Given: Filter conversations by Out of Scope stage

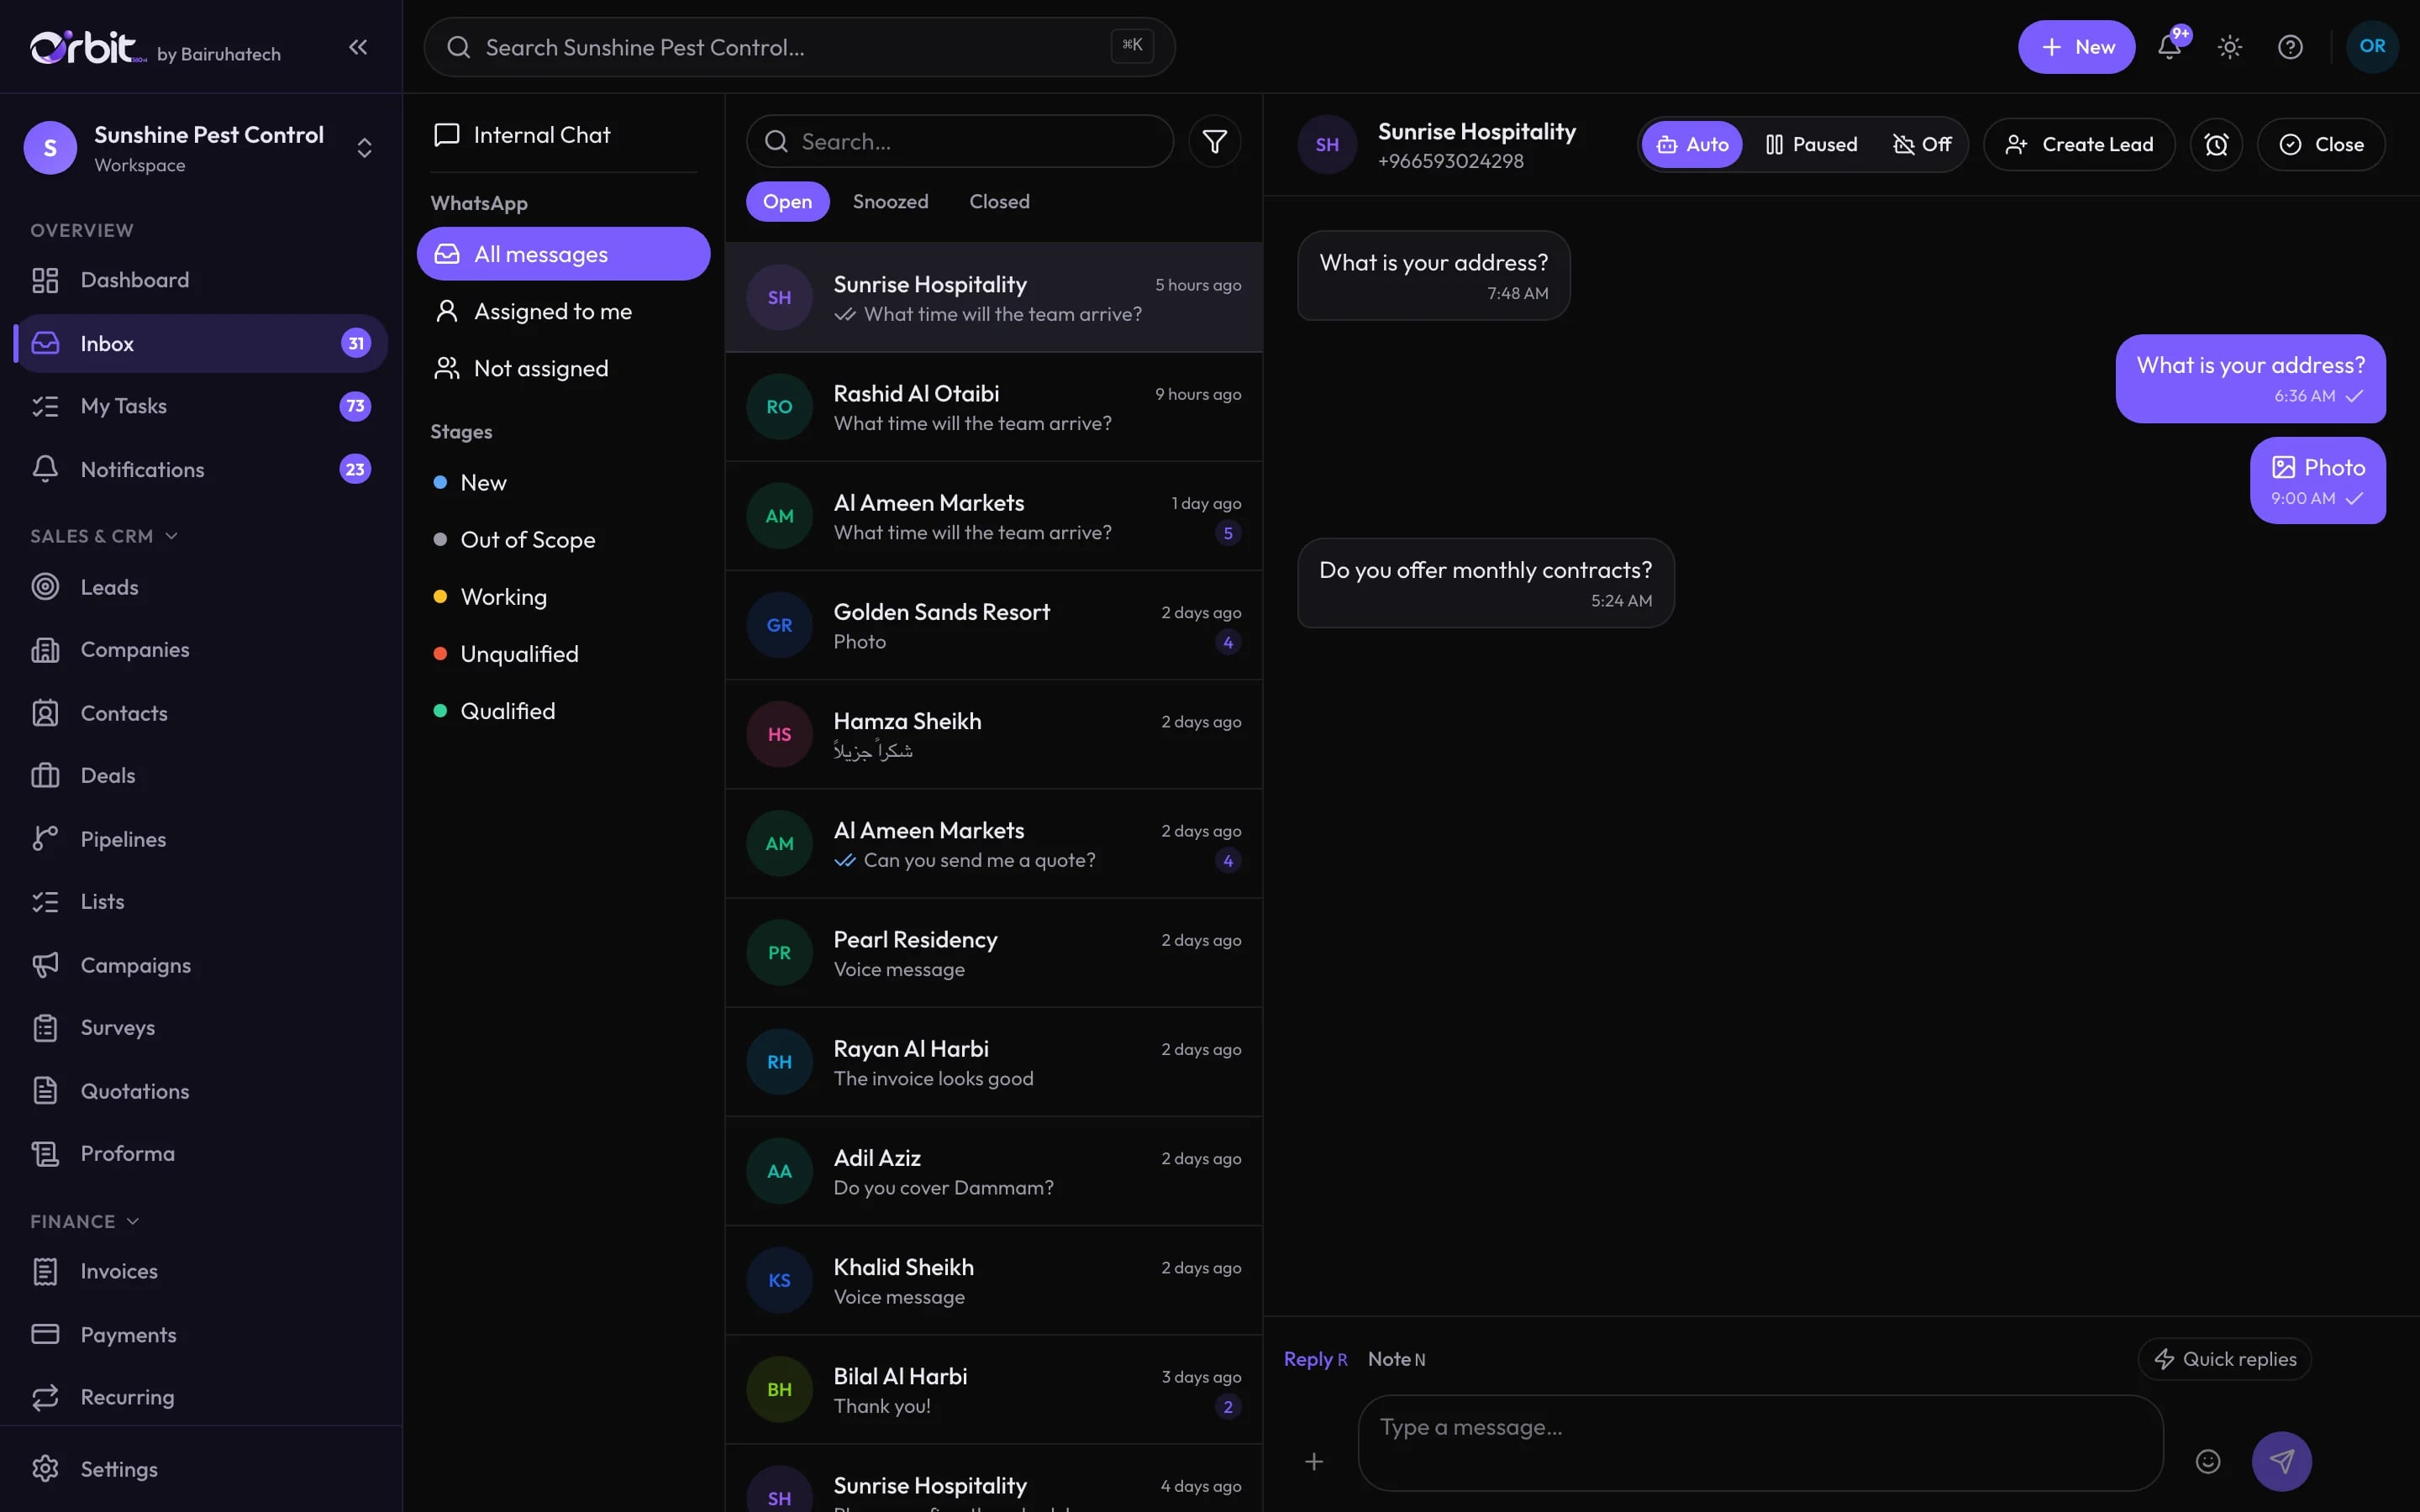Looking at the screenshot, I should [563, 540].
